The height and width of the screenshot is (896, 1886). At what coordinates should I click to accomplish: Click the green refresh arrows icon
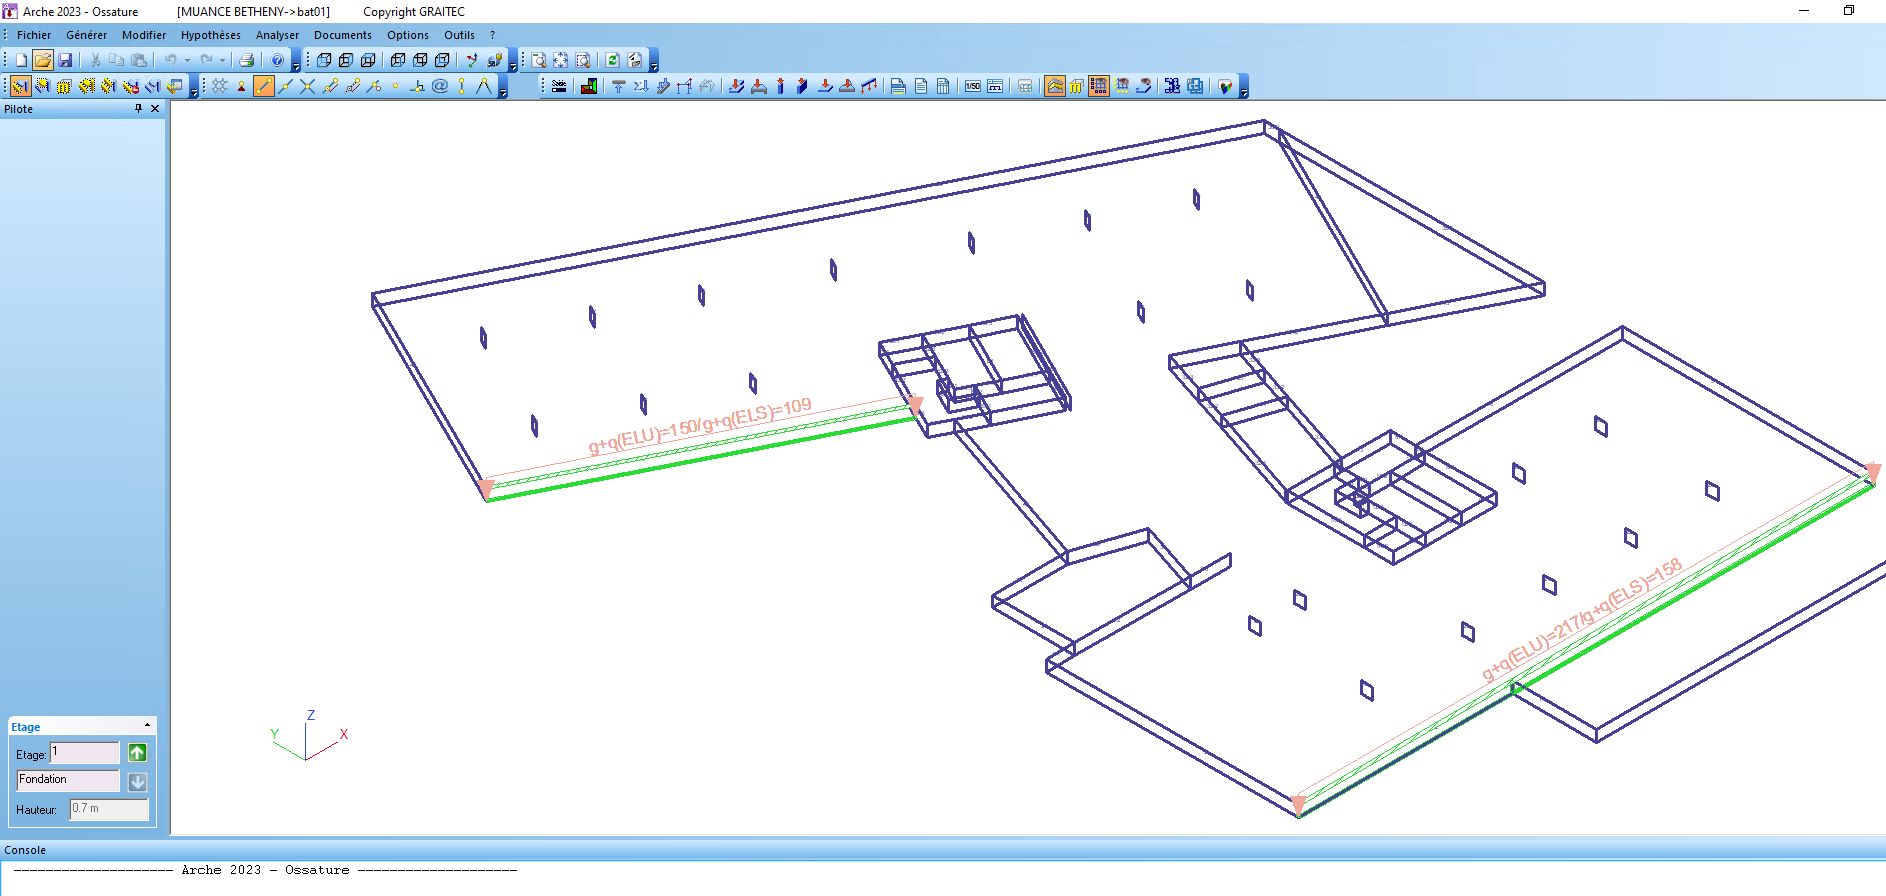(x=612, y=60)
